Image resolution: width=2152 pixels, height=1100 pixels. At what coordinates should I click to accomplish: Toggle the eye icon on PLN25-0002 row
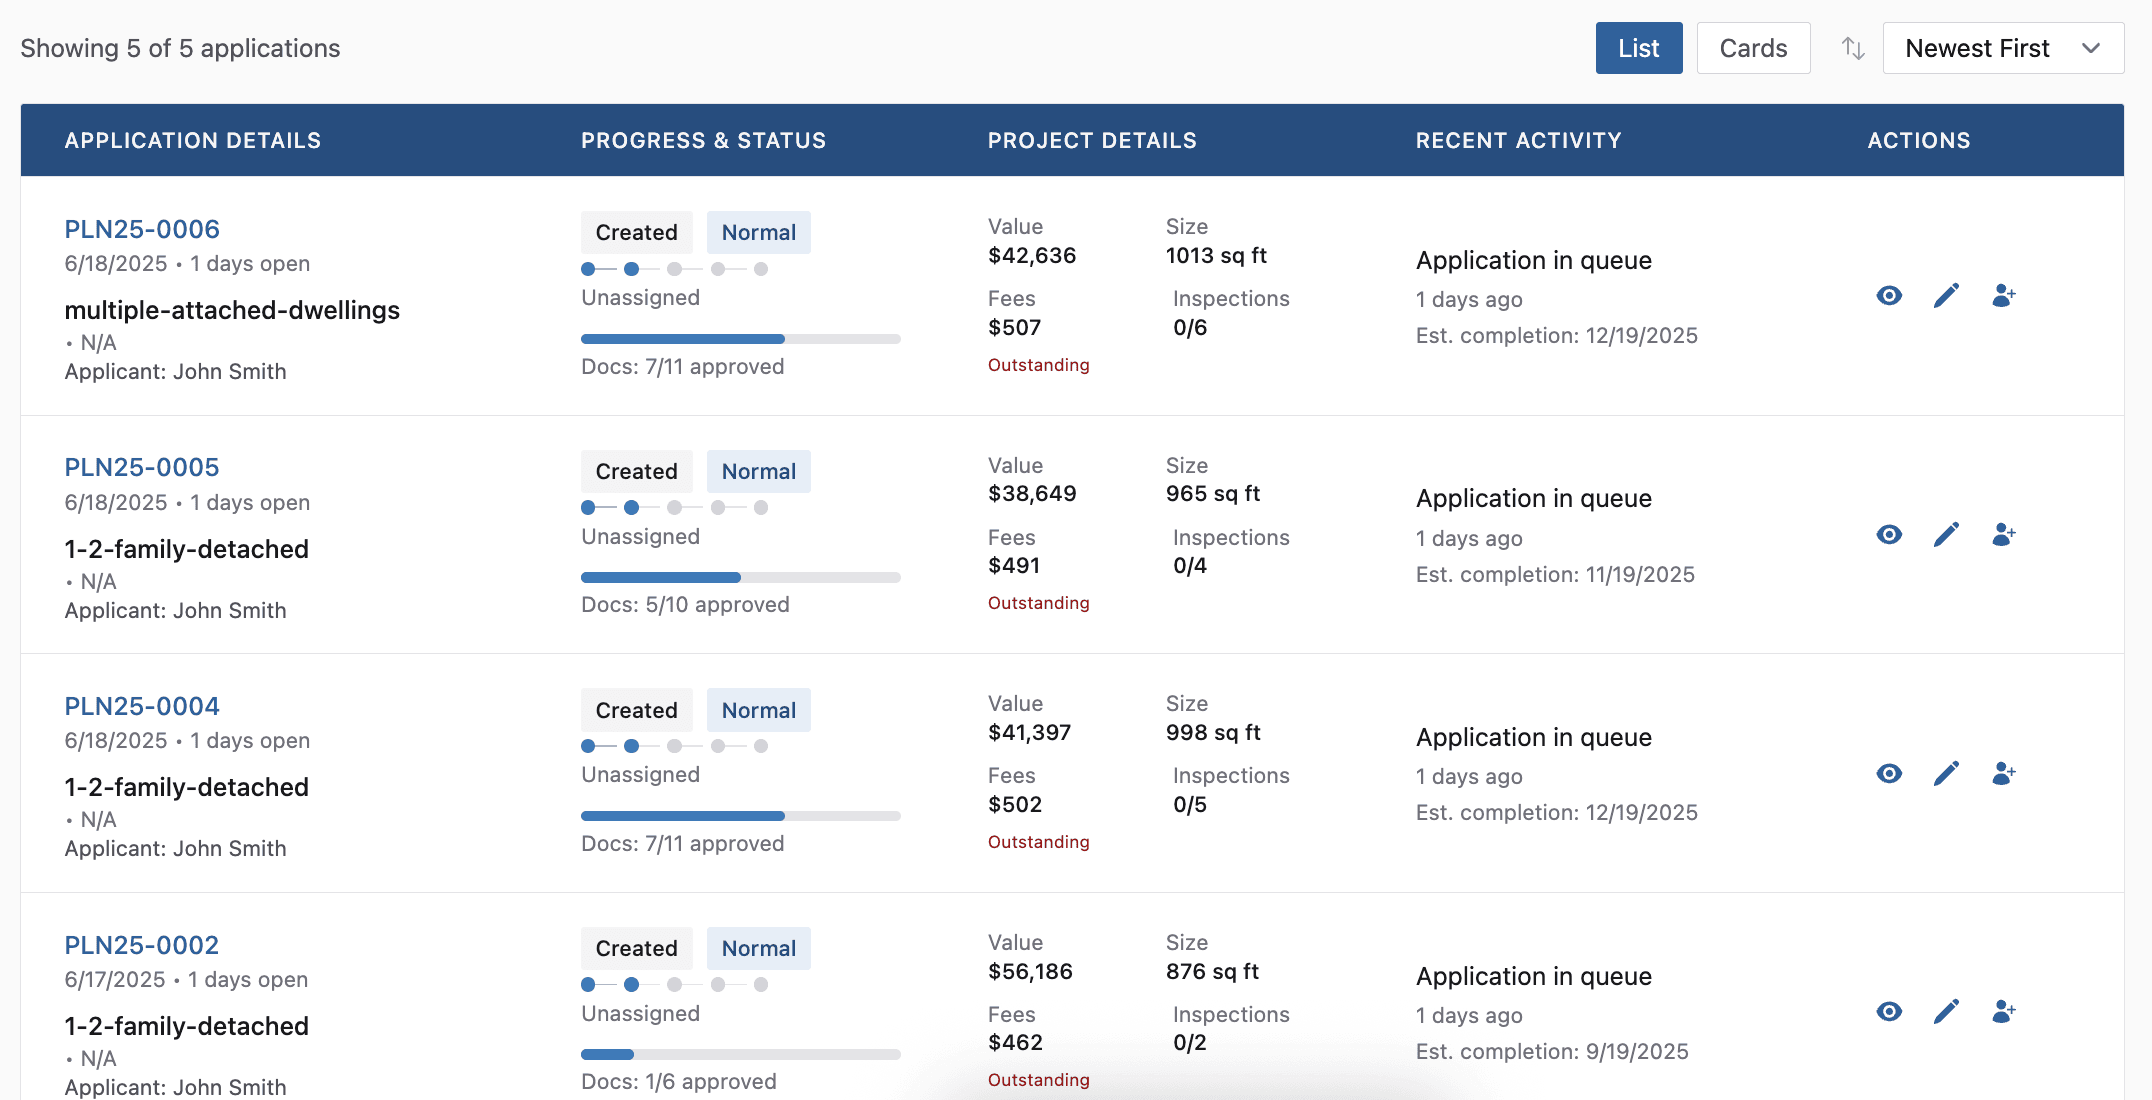coord(1888,1012)
